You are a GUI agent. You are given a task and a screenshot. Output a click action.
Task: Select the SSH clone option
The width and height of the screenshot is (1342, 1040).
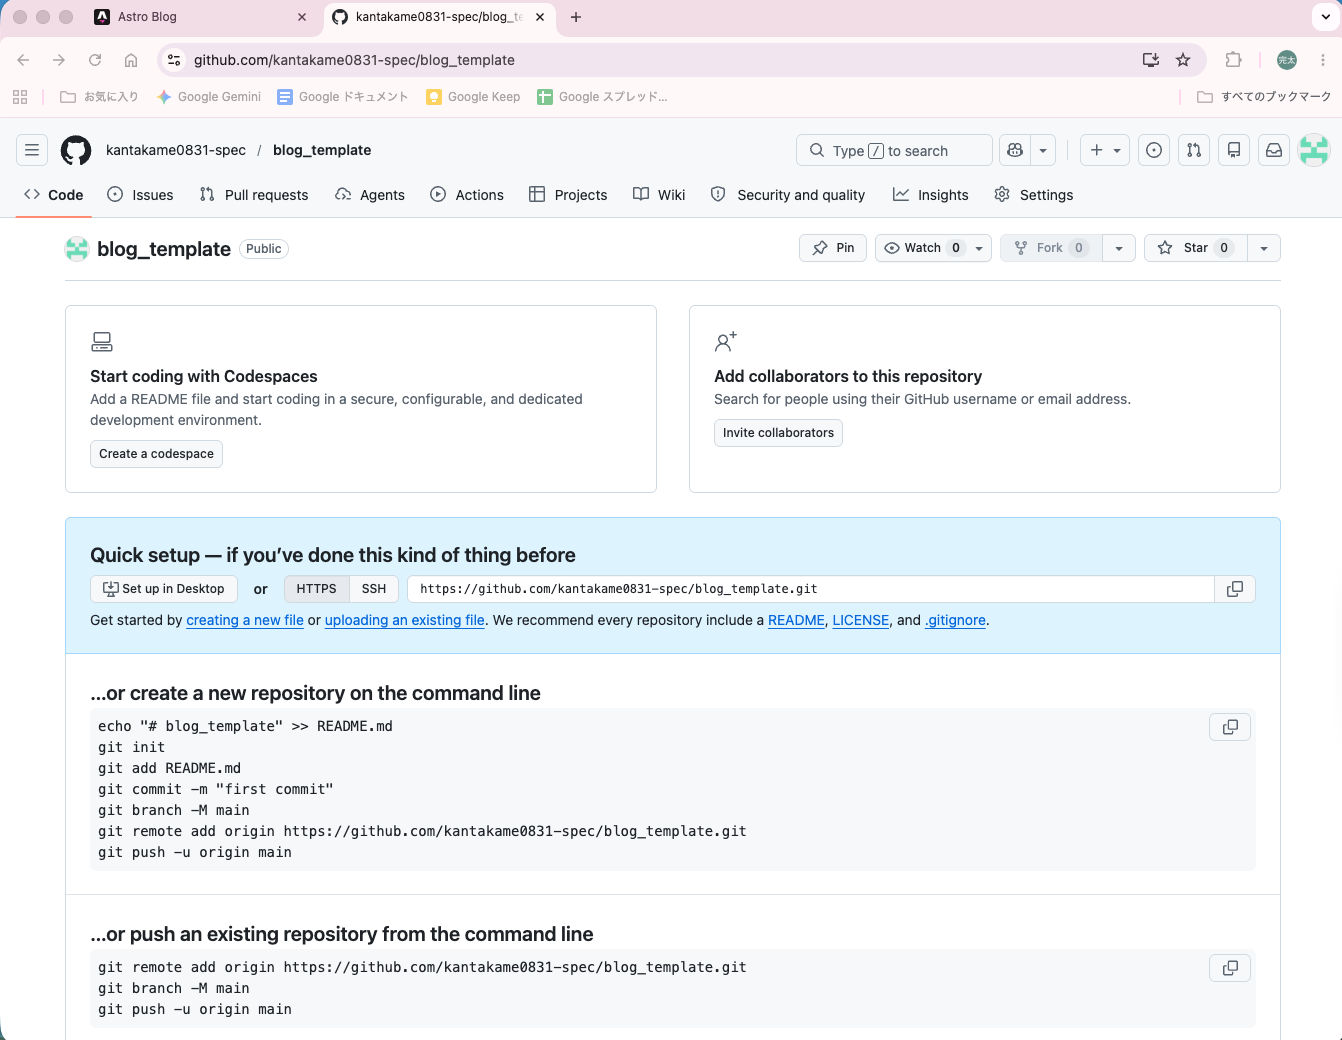coord(374,589)
